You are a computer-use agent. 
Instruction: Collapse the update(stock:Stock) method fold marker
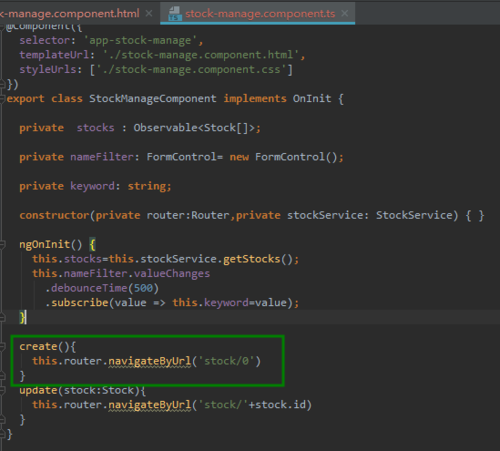[2, 390]
